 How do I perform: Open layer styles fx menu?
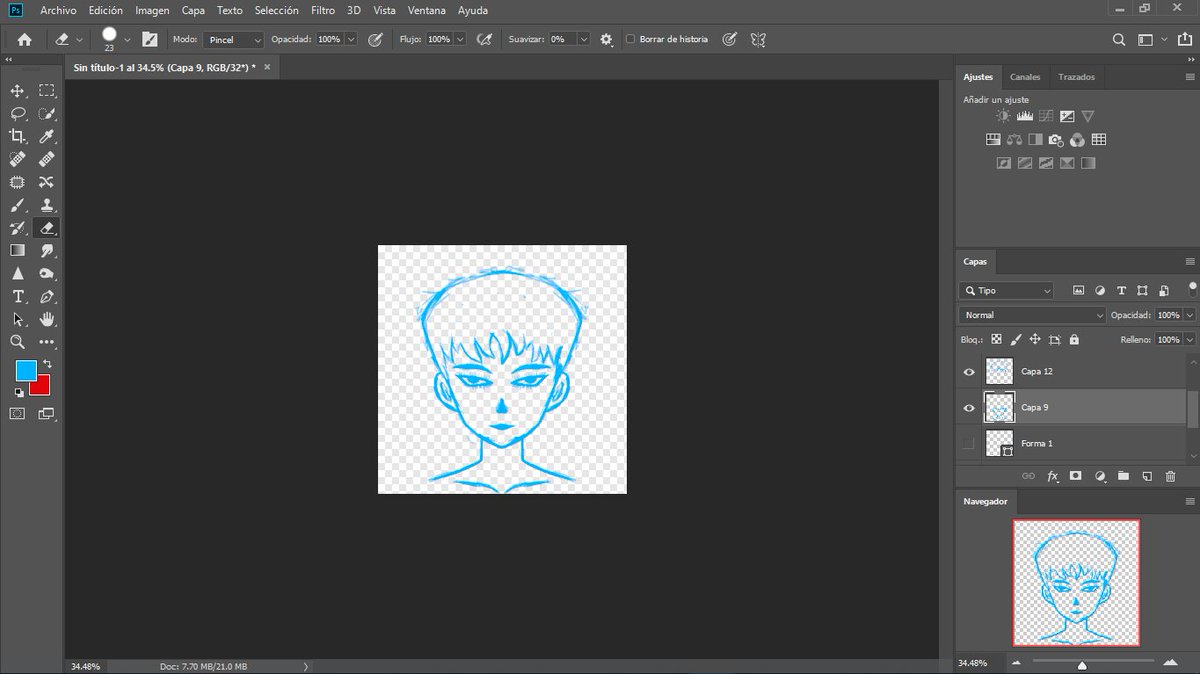(x=1052, y=476)
